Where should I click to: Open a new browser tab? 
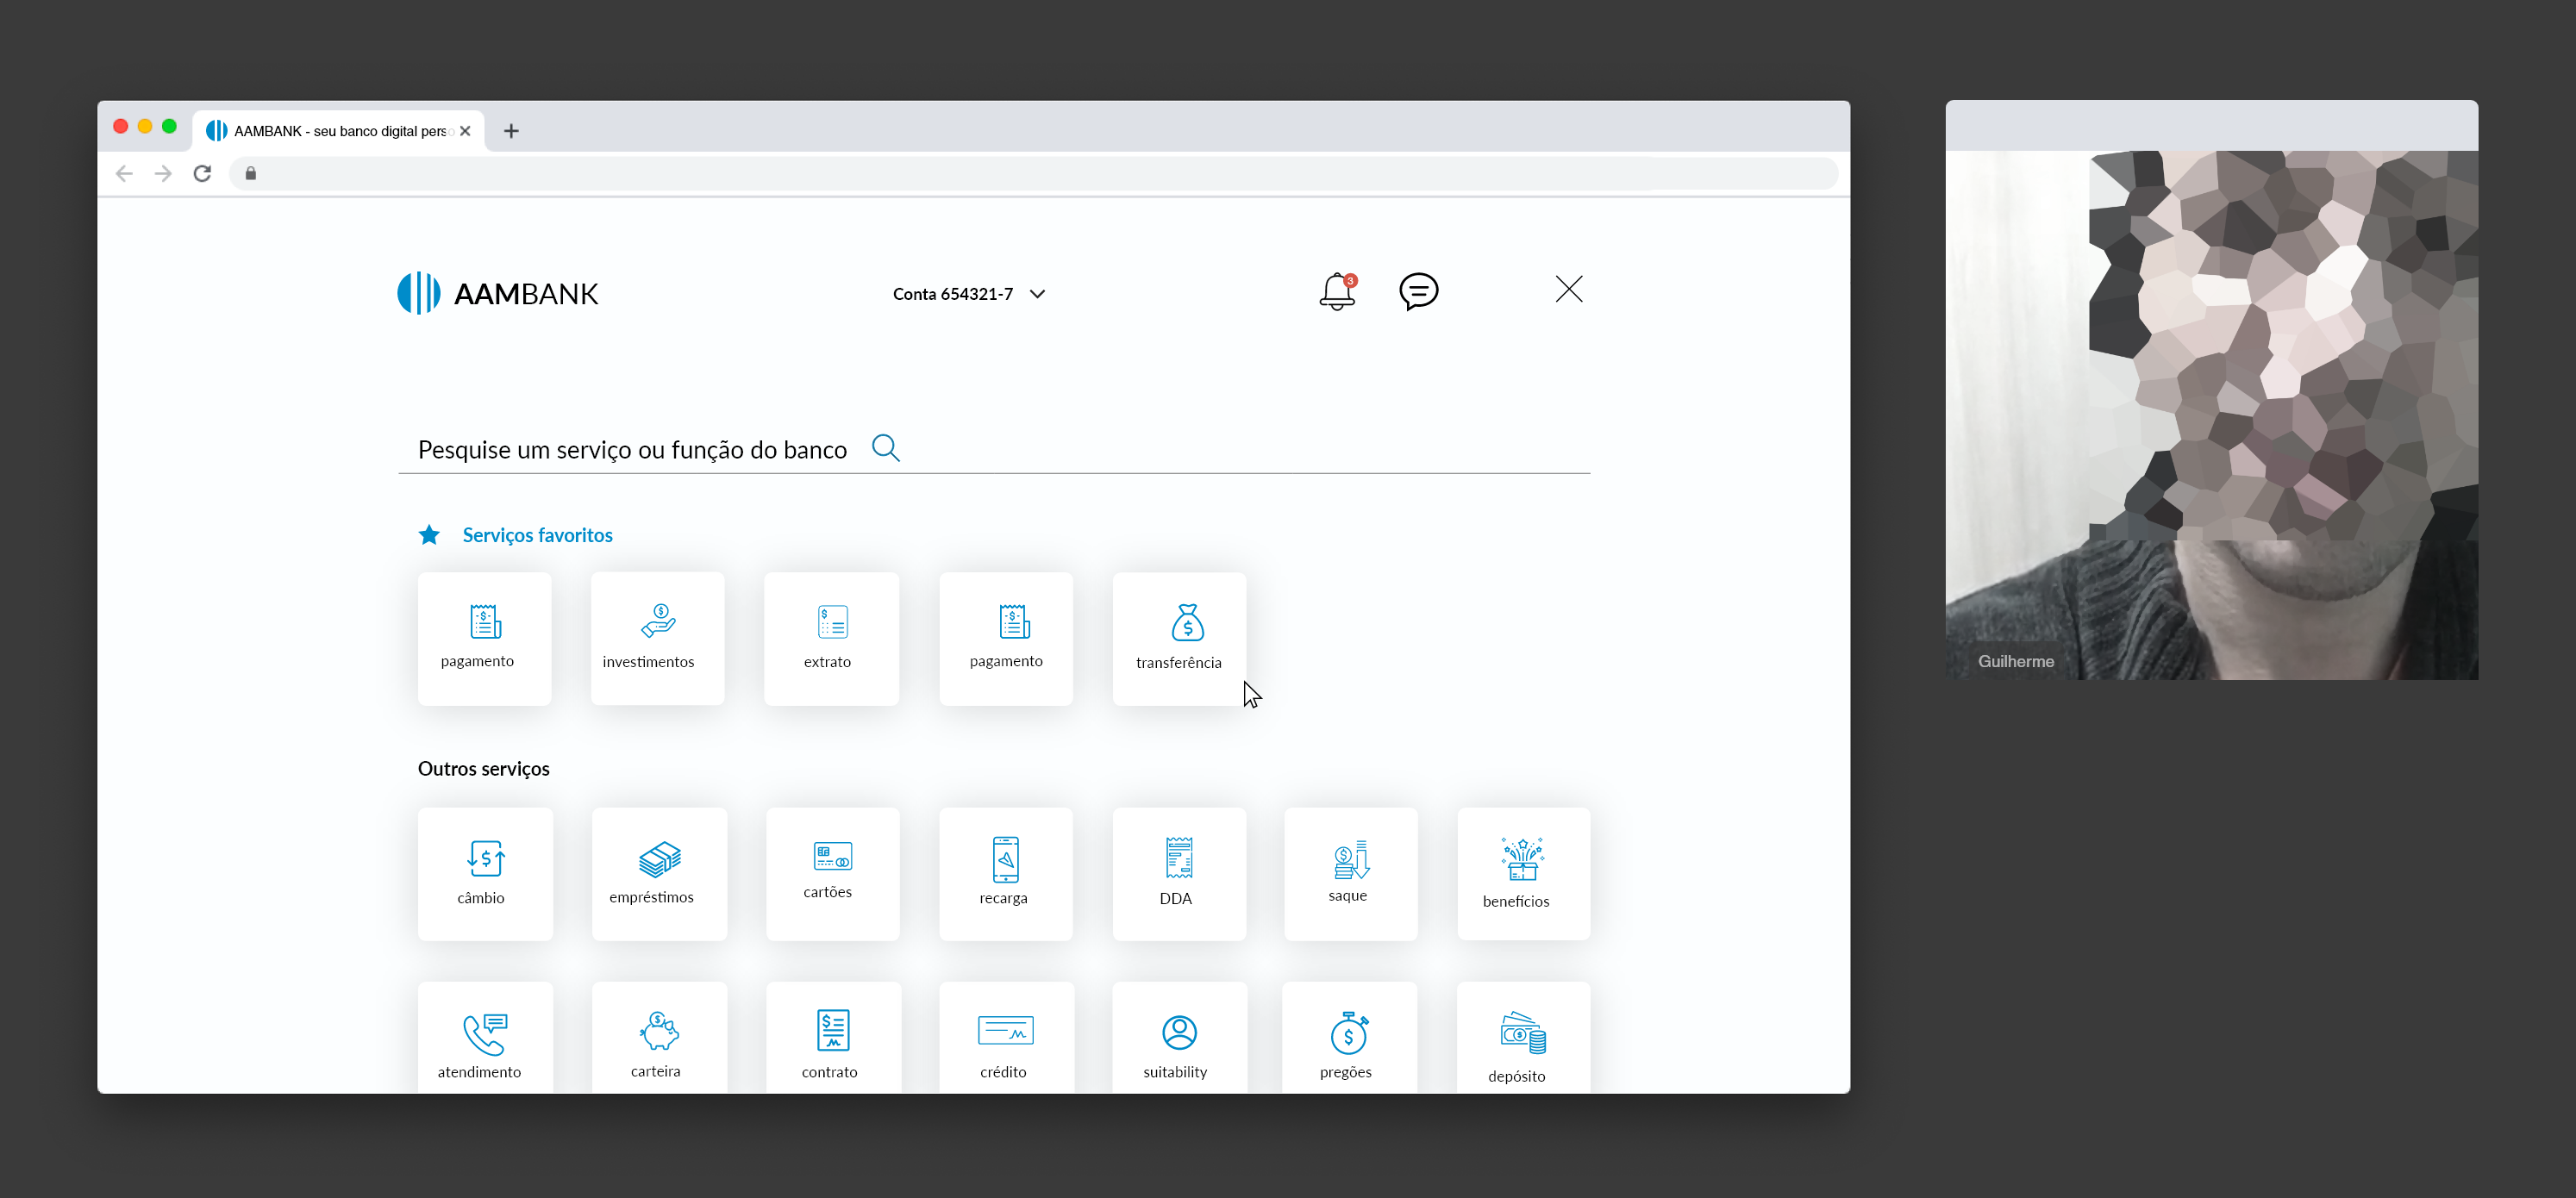511,131
